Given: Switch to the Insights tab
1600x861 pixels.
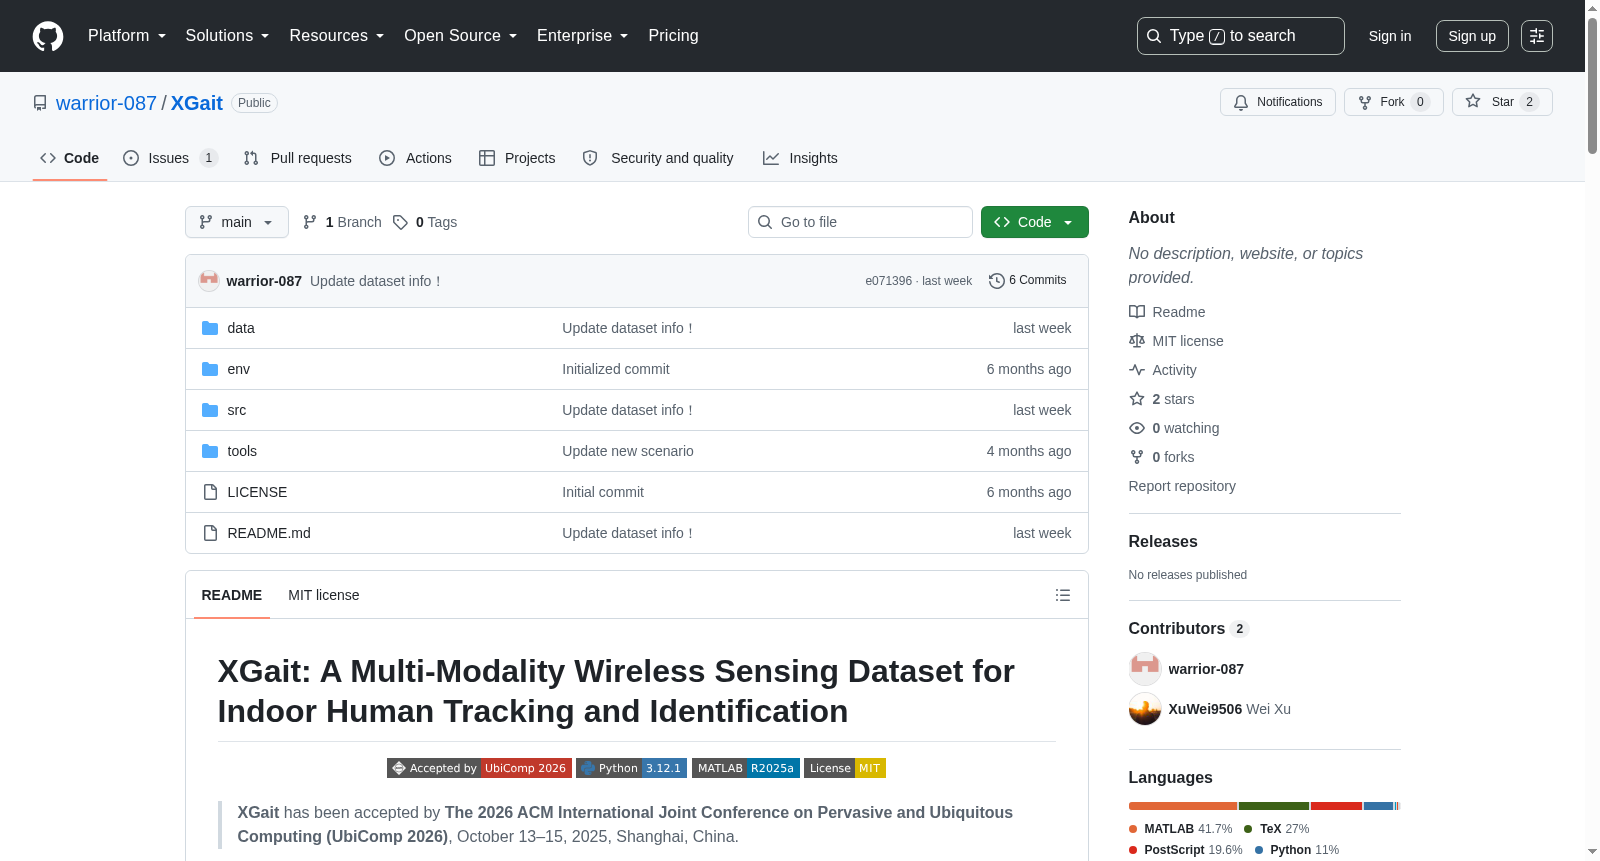Looking at the screenshot, I should pyautogui.click(x=800, y=158).
